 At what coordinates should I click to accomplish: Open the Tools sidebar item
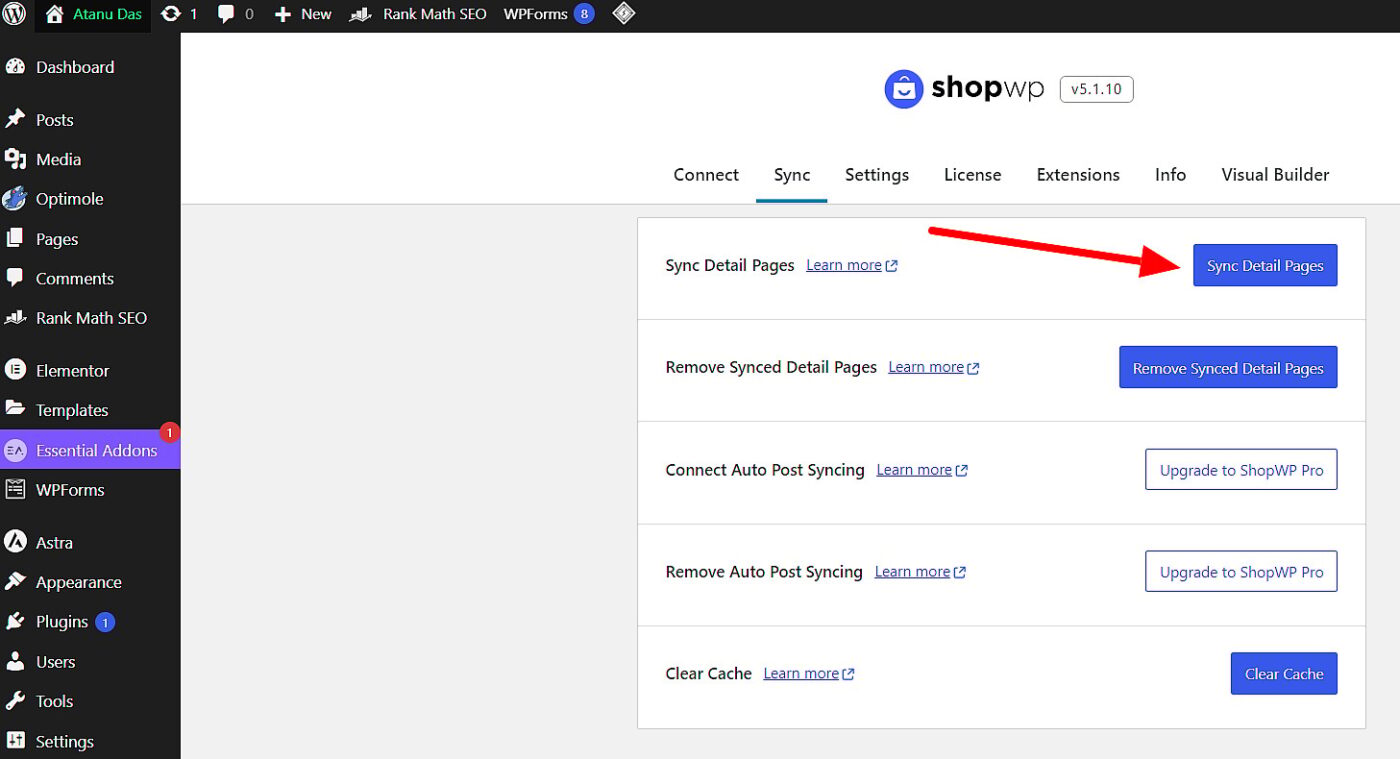click(x=90, y=701)
